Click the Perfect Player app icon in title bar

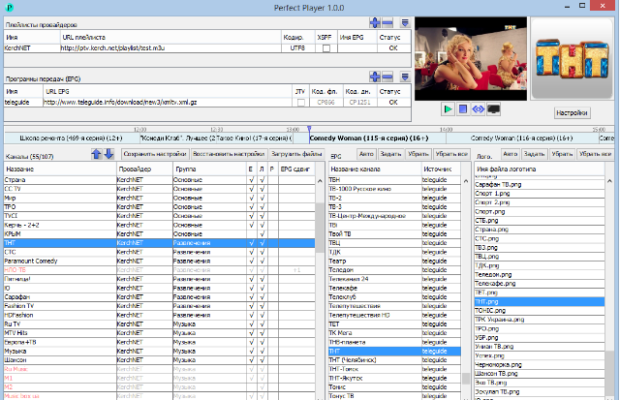point(9,7)
